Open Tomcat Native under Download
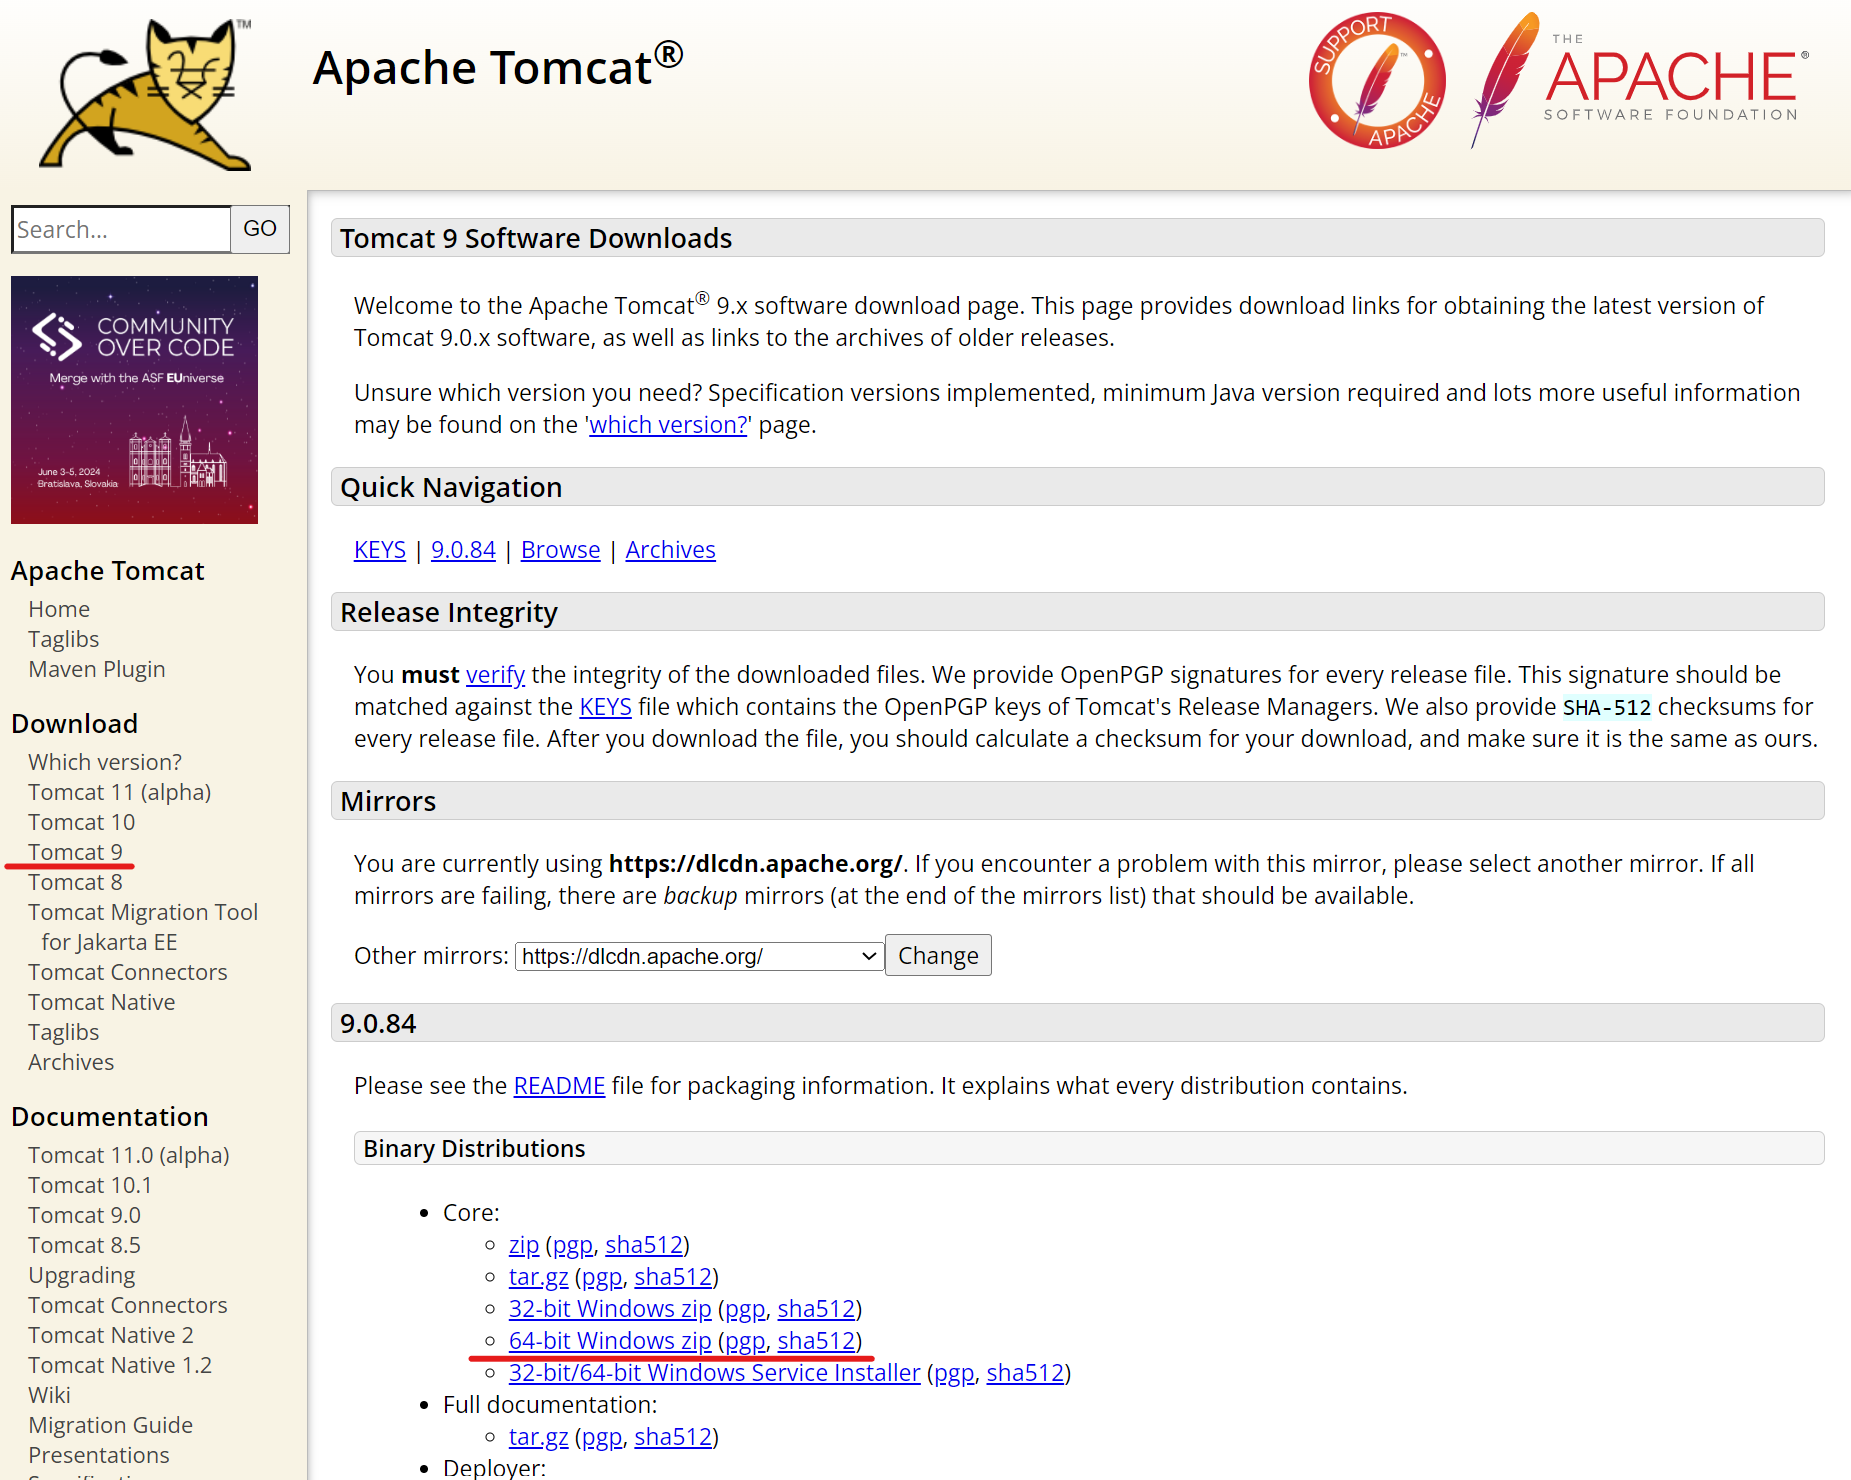 point(102,1002)
